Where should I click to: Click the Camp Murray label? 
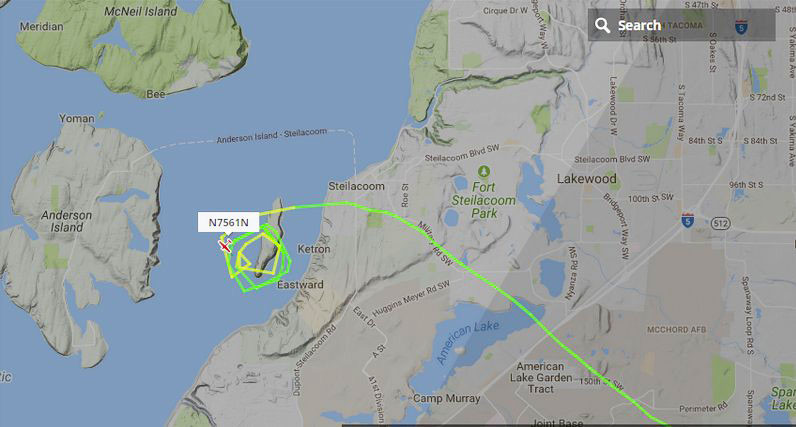coord(447,399)
